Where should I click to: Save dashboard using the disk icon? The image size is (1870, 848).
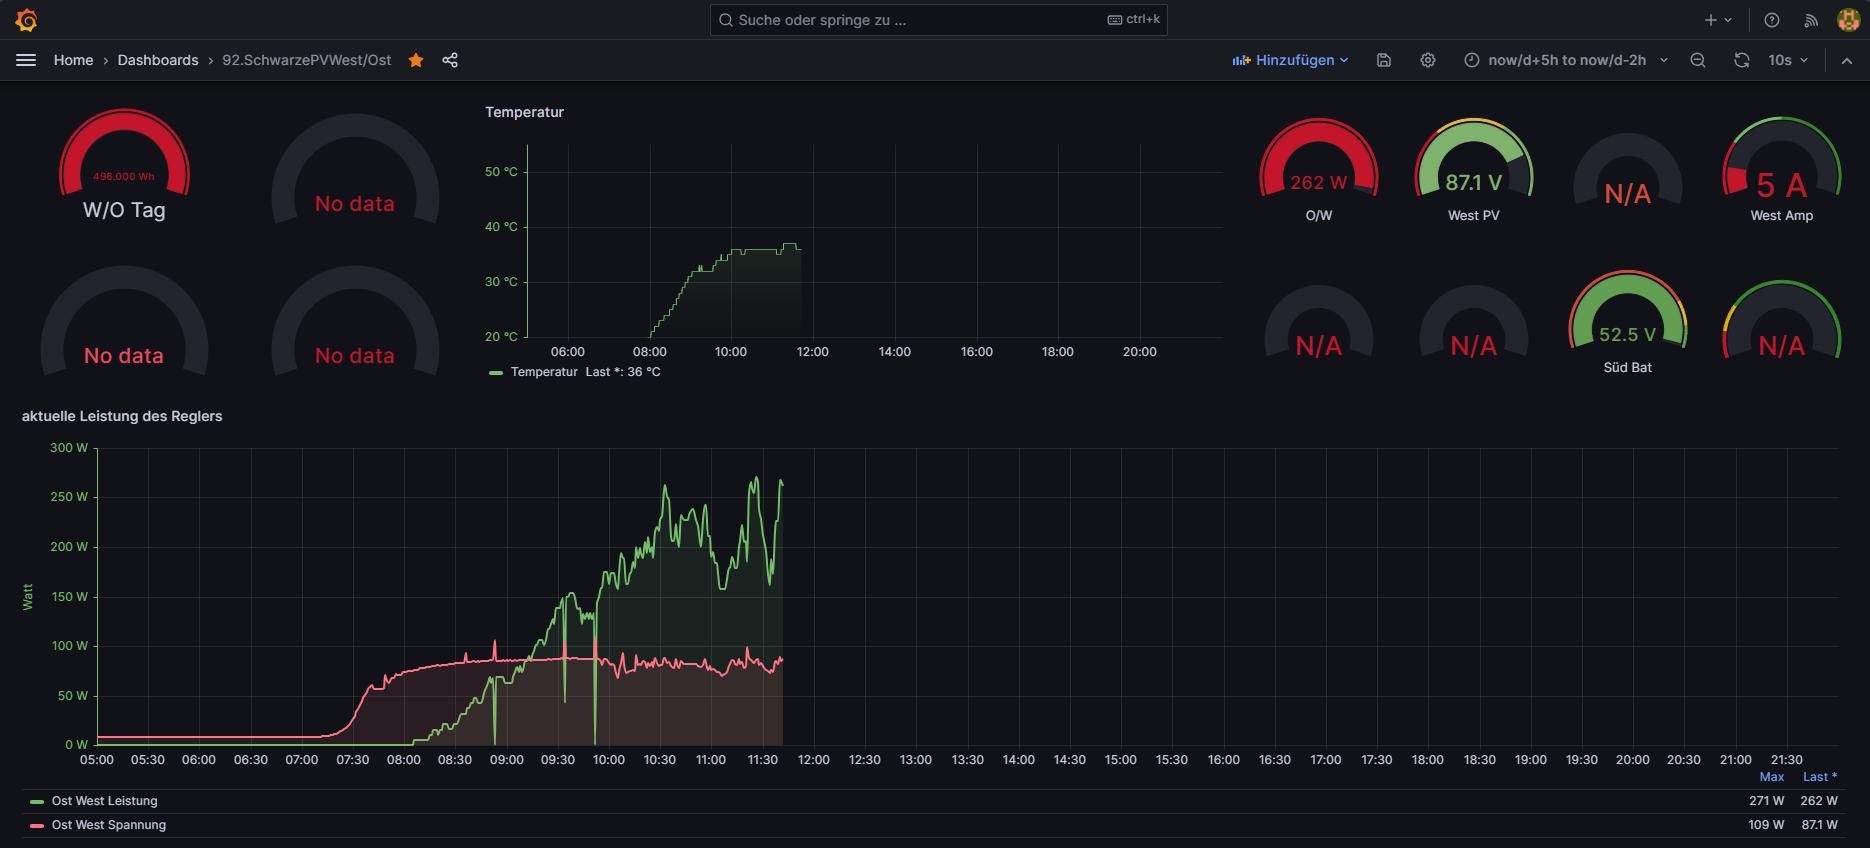pyautogui.click(x=1384, y=60)
